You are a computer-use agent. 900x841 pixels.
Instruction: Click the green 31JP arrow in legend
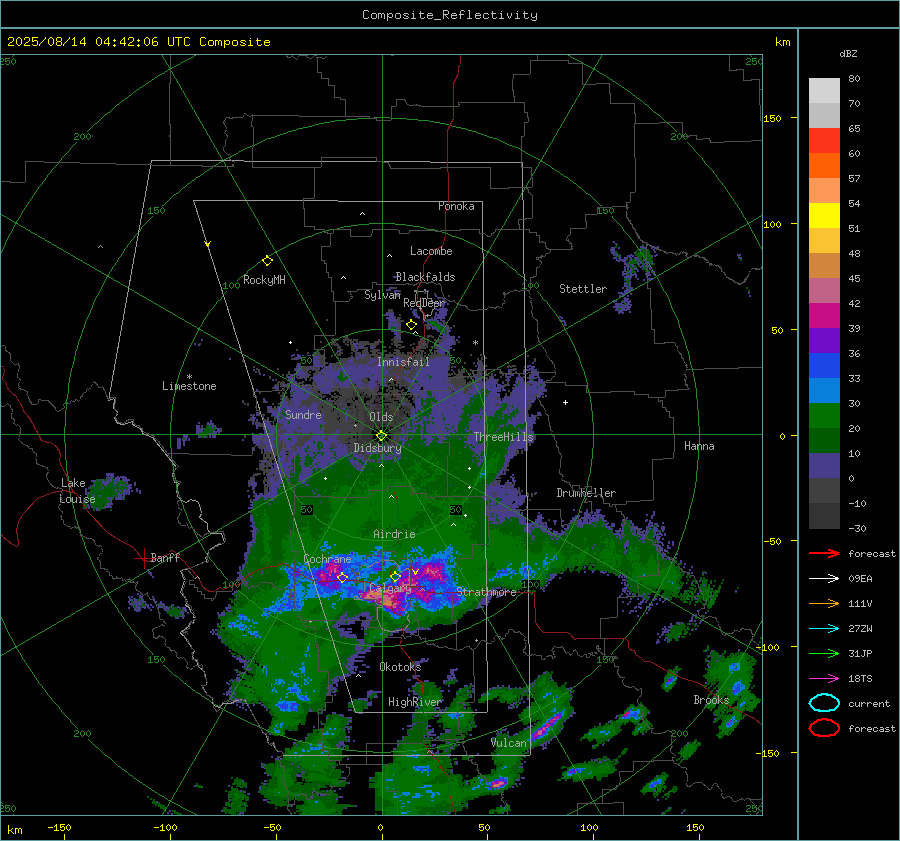point(824,653)
